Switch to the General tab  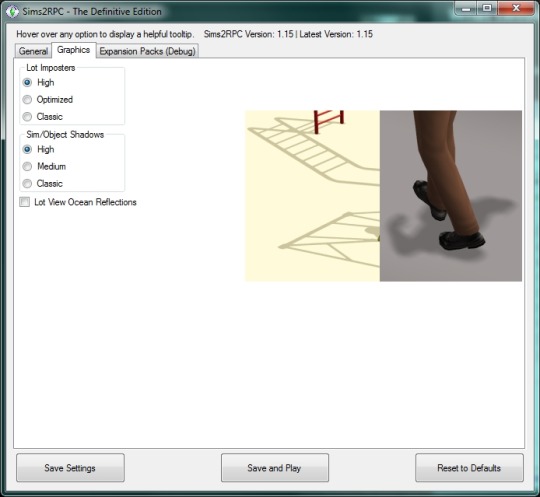[x=33, y=51]
